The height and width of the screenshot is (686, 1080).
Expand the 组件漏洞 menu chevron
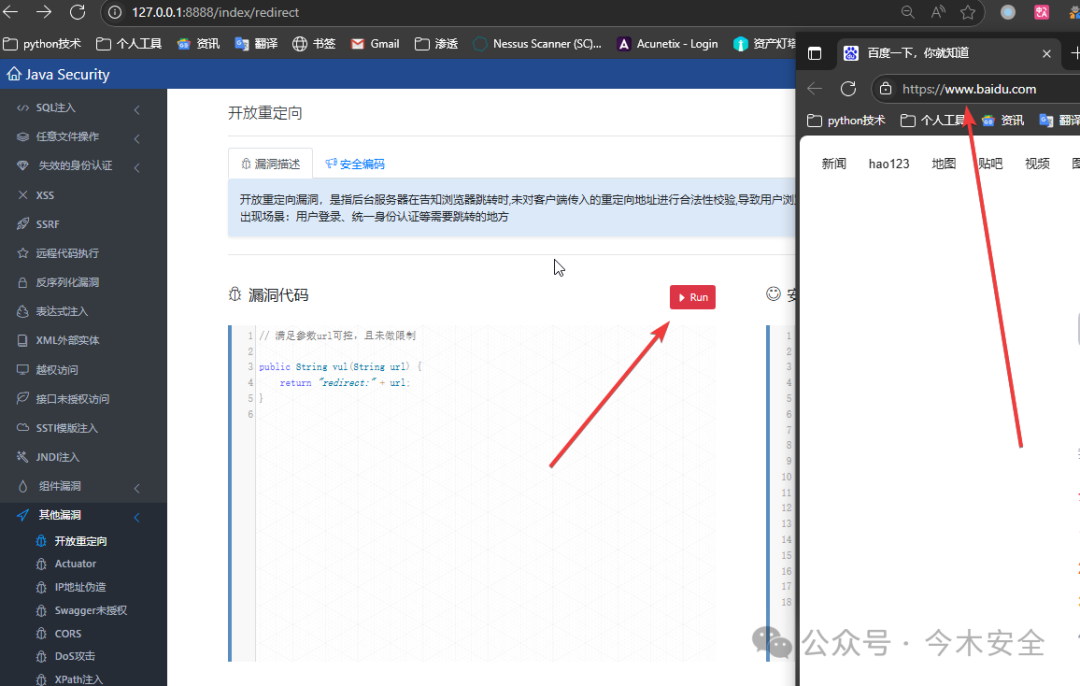137,488
